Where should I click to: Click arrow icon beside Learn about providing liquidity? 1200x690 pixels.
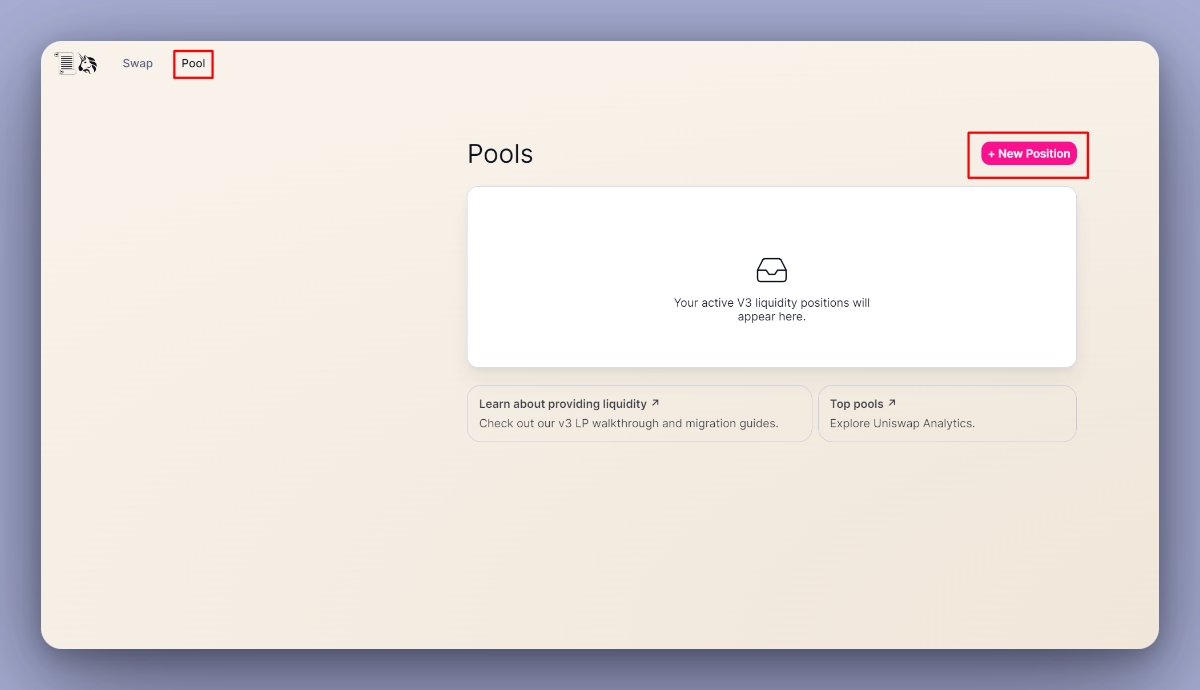655,403
